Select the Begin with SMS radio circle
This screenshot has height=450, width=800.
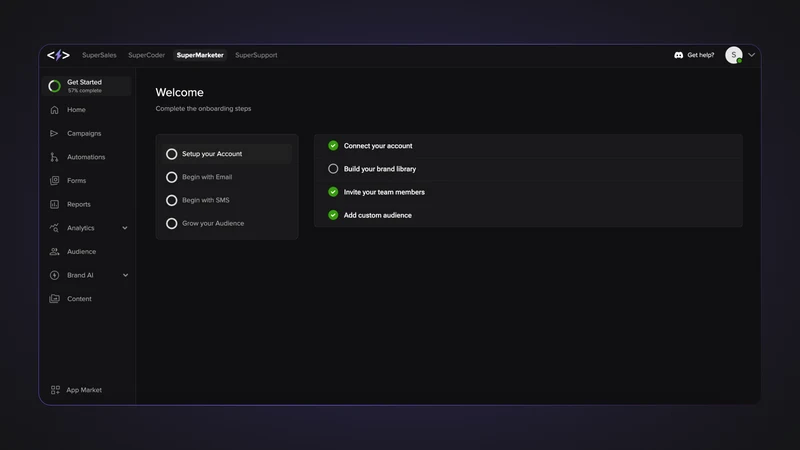point(171,200)
